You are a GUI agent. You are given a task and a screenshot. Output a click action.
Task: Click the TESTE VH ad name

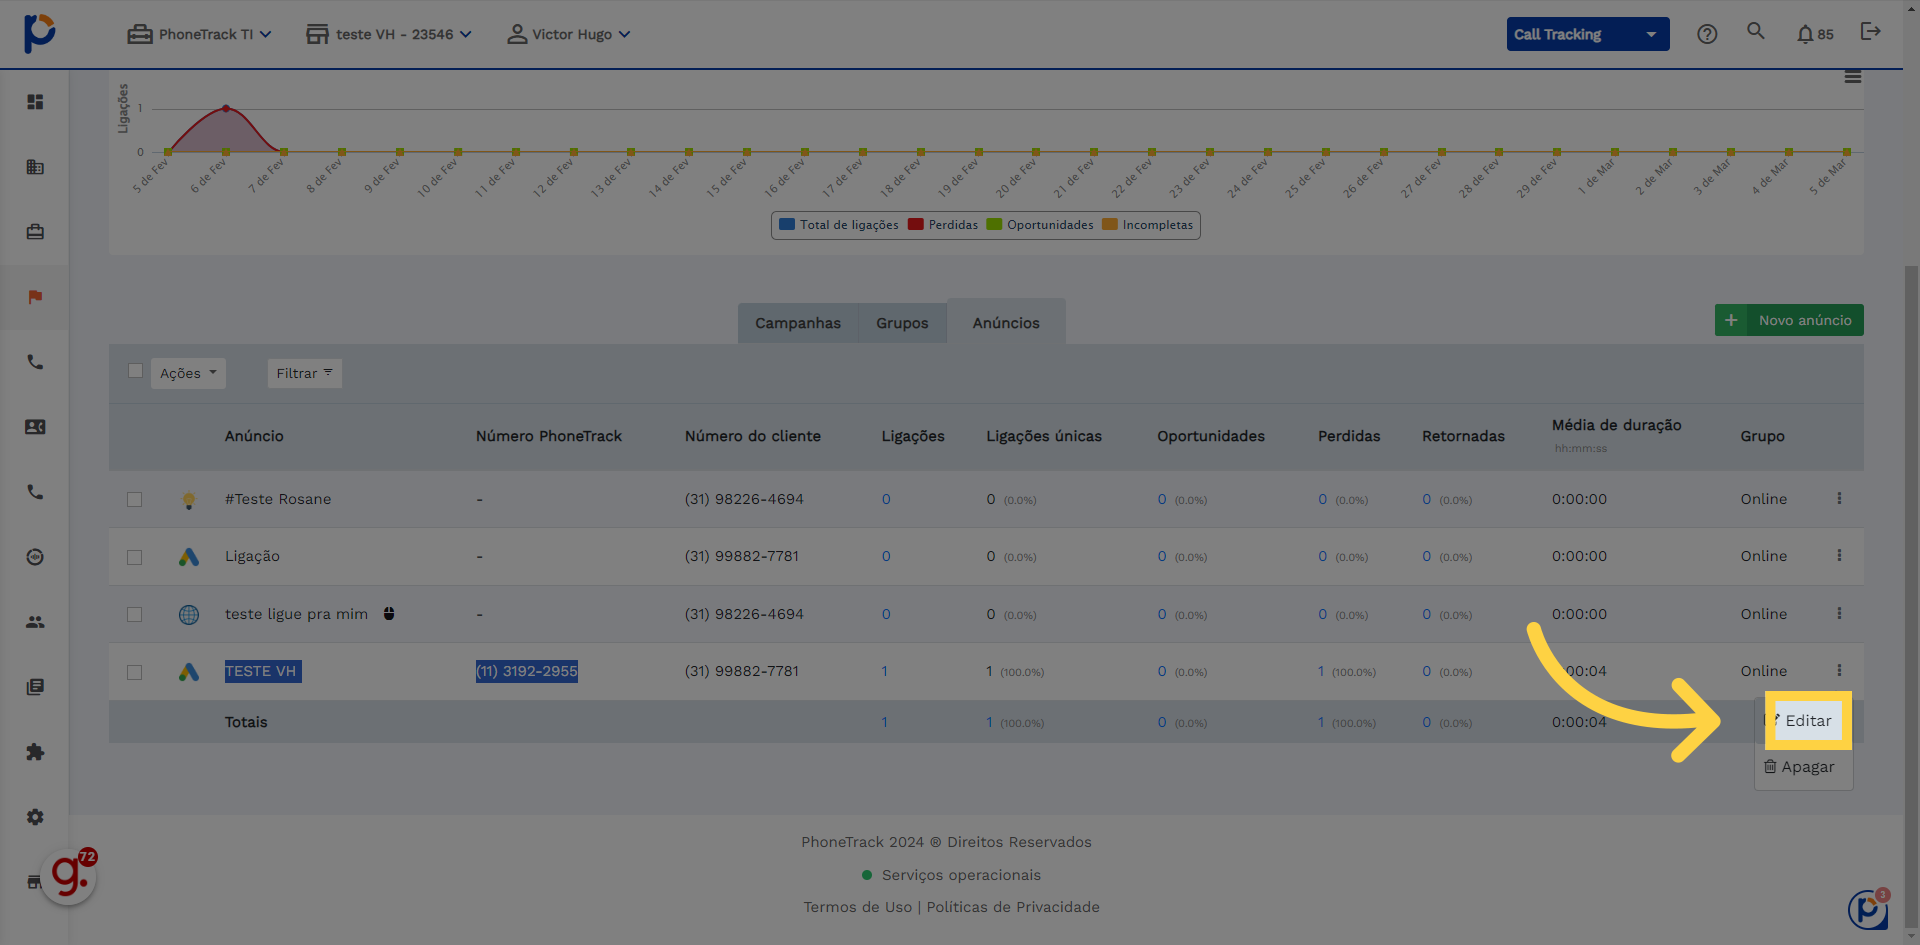point(261,671)
